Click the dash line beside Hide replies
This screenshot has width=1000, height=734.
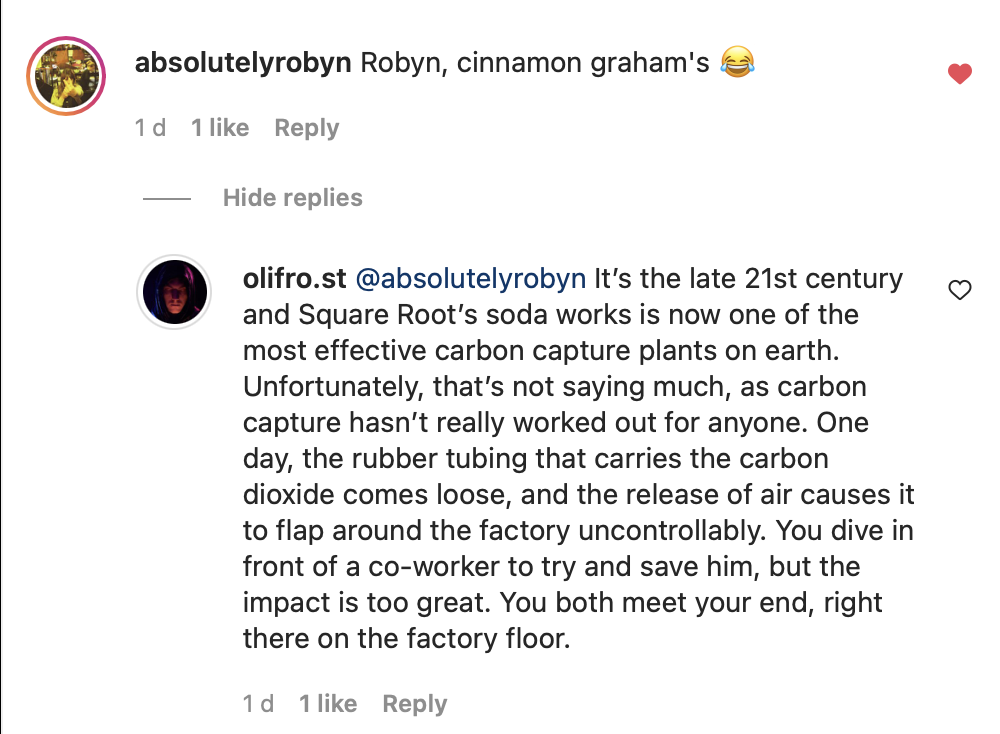pos(167,198)
